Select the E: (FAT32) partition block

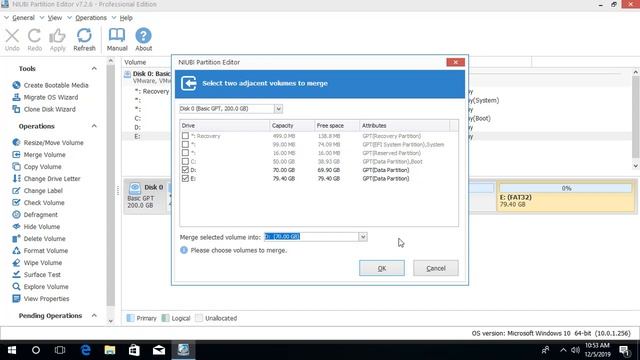pyautogui.click(x=566, y=197)
